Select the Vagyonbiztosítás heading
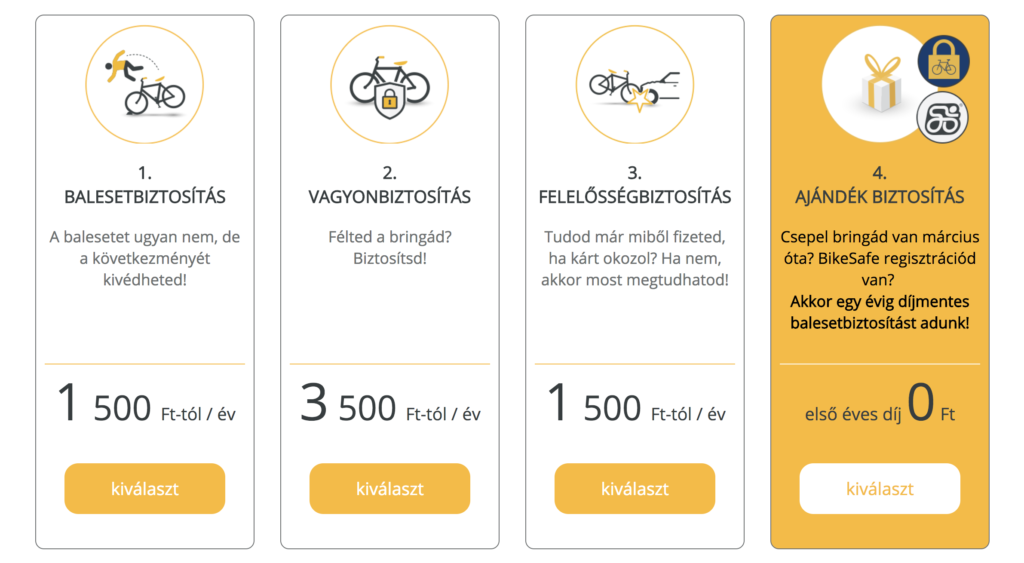 coord(389,197)
